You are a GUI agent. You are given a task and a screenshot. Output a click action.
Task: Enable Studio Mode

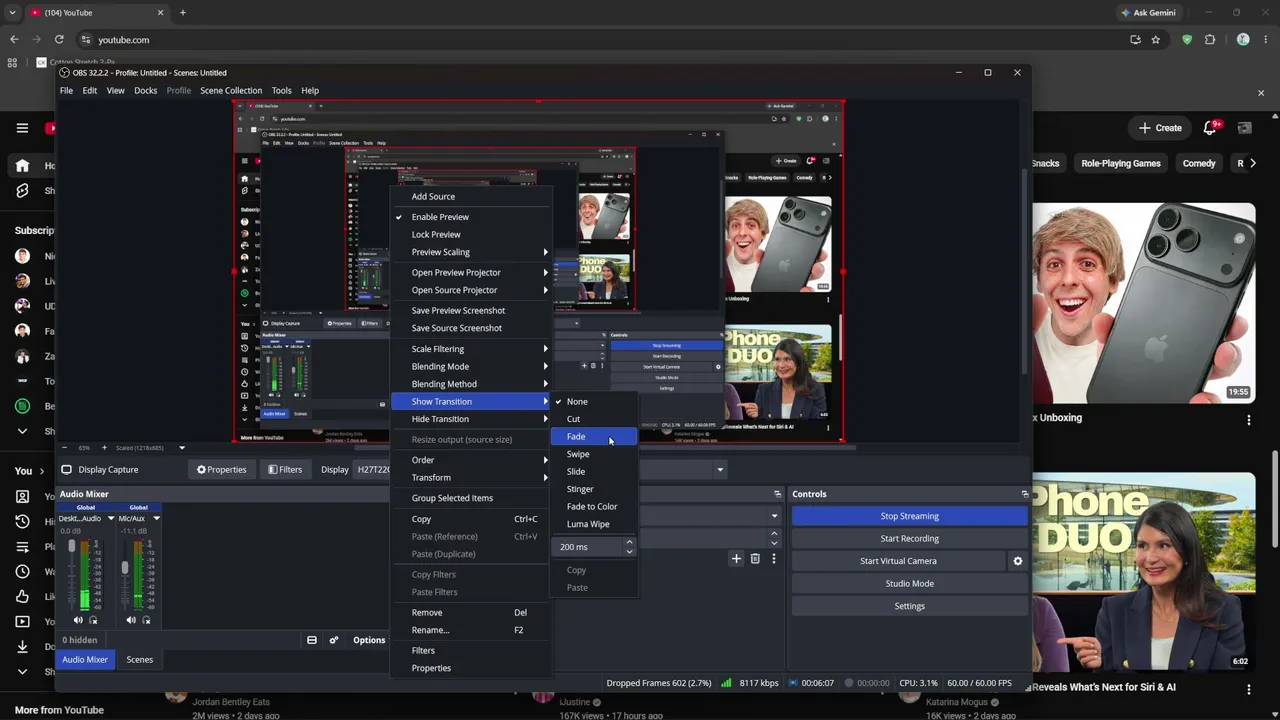click(909, 584)
